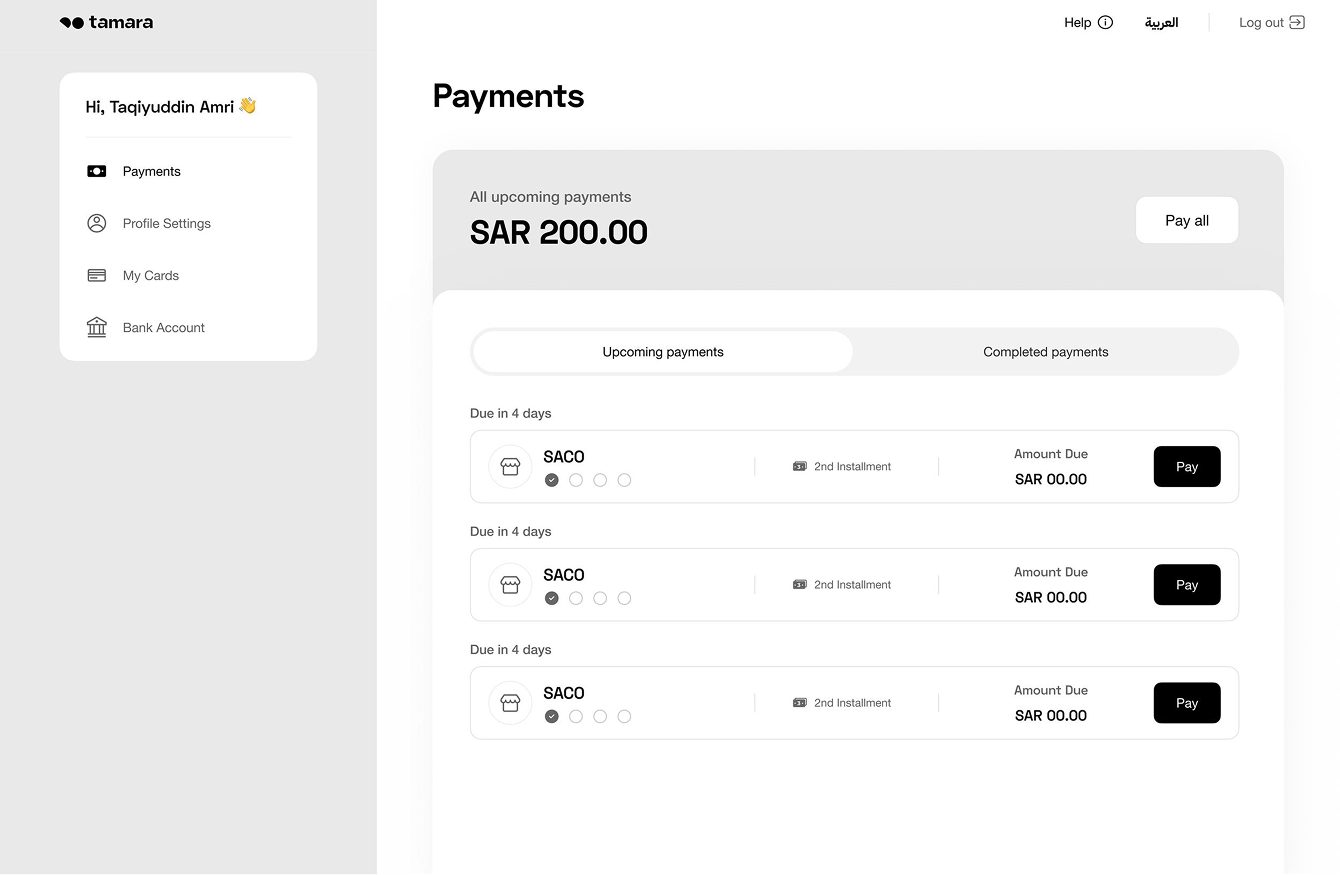
Task: Click the 'SAR 200.00' total amount
Action: (559, 233)
